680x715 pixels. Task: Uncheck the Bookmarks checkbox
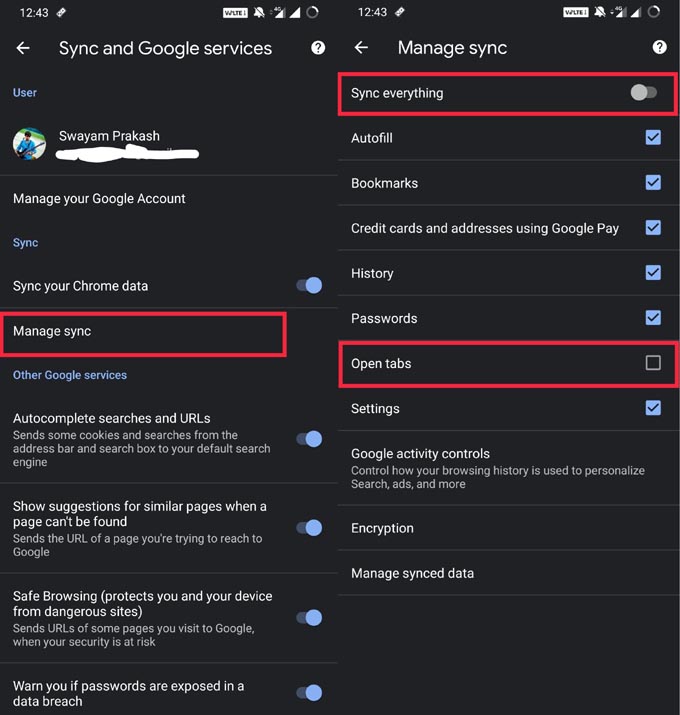click(653, 182)
